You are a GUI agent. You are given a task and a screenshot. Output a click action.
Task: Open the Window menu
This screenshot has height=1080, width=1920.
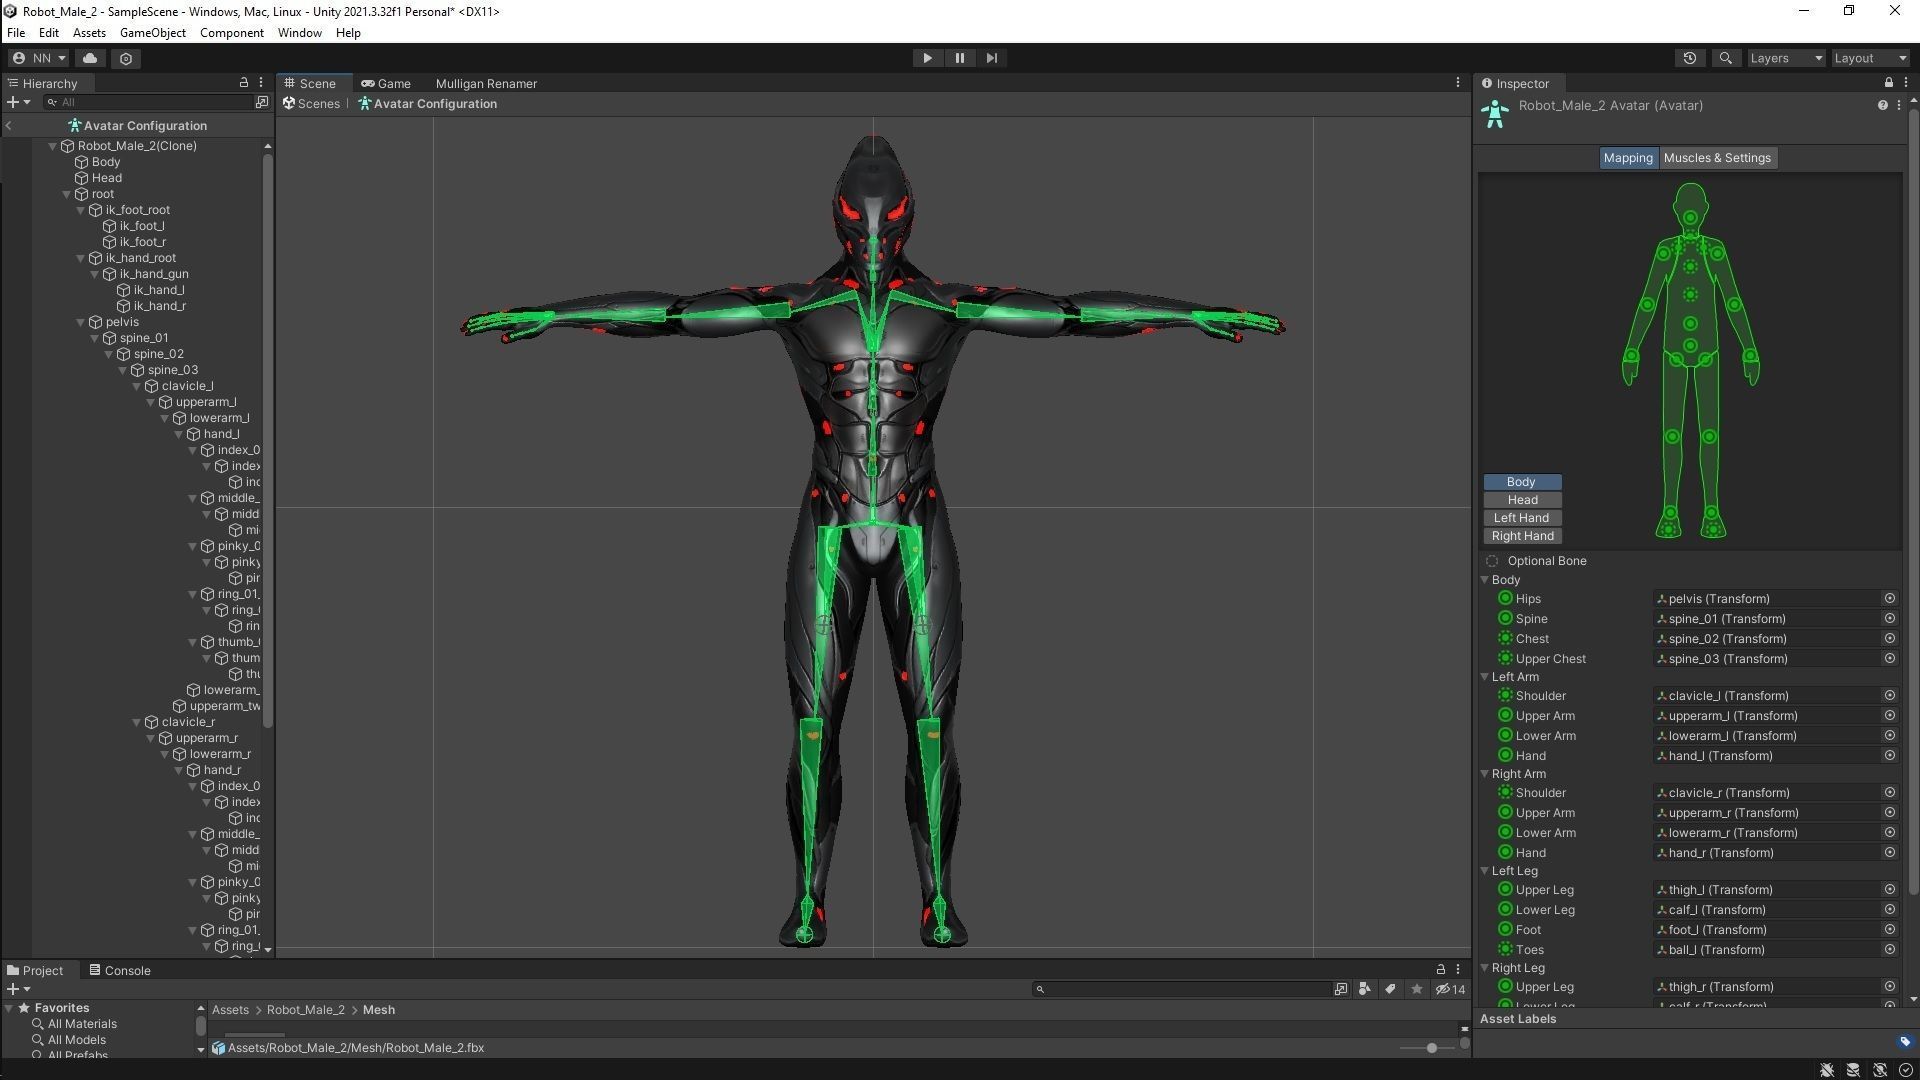pos(300,33)
